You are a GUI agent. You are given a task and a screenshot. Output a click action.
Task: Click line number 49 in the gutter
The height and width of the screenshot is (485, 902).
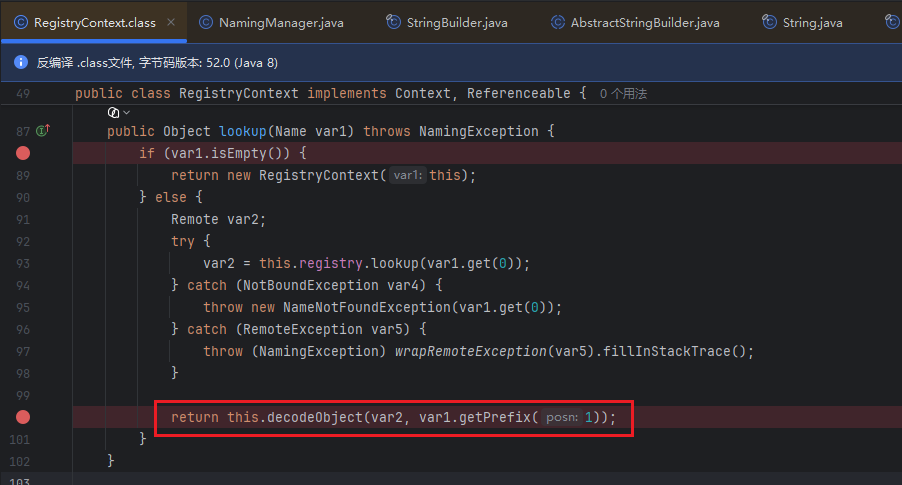click(x=23, y=93)
